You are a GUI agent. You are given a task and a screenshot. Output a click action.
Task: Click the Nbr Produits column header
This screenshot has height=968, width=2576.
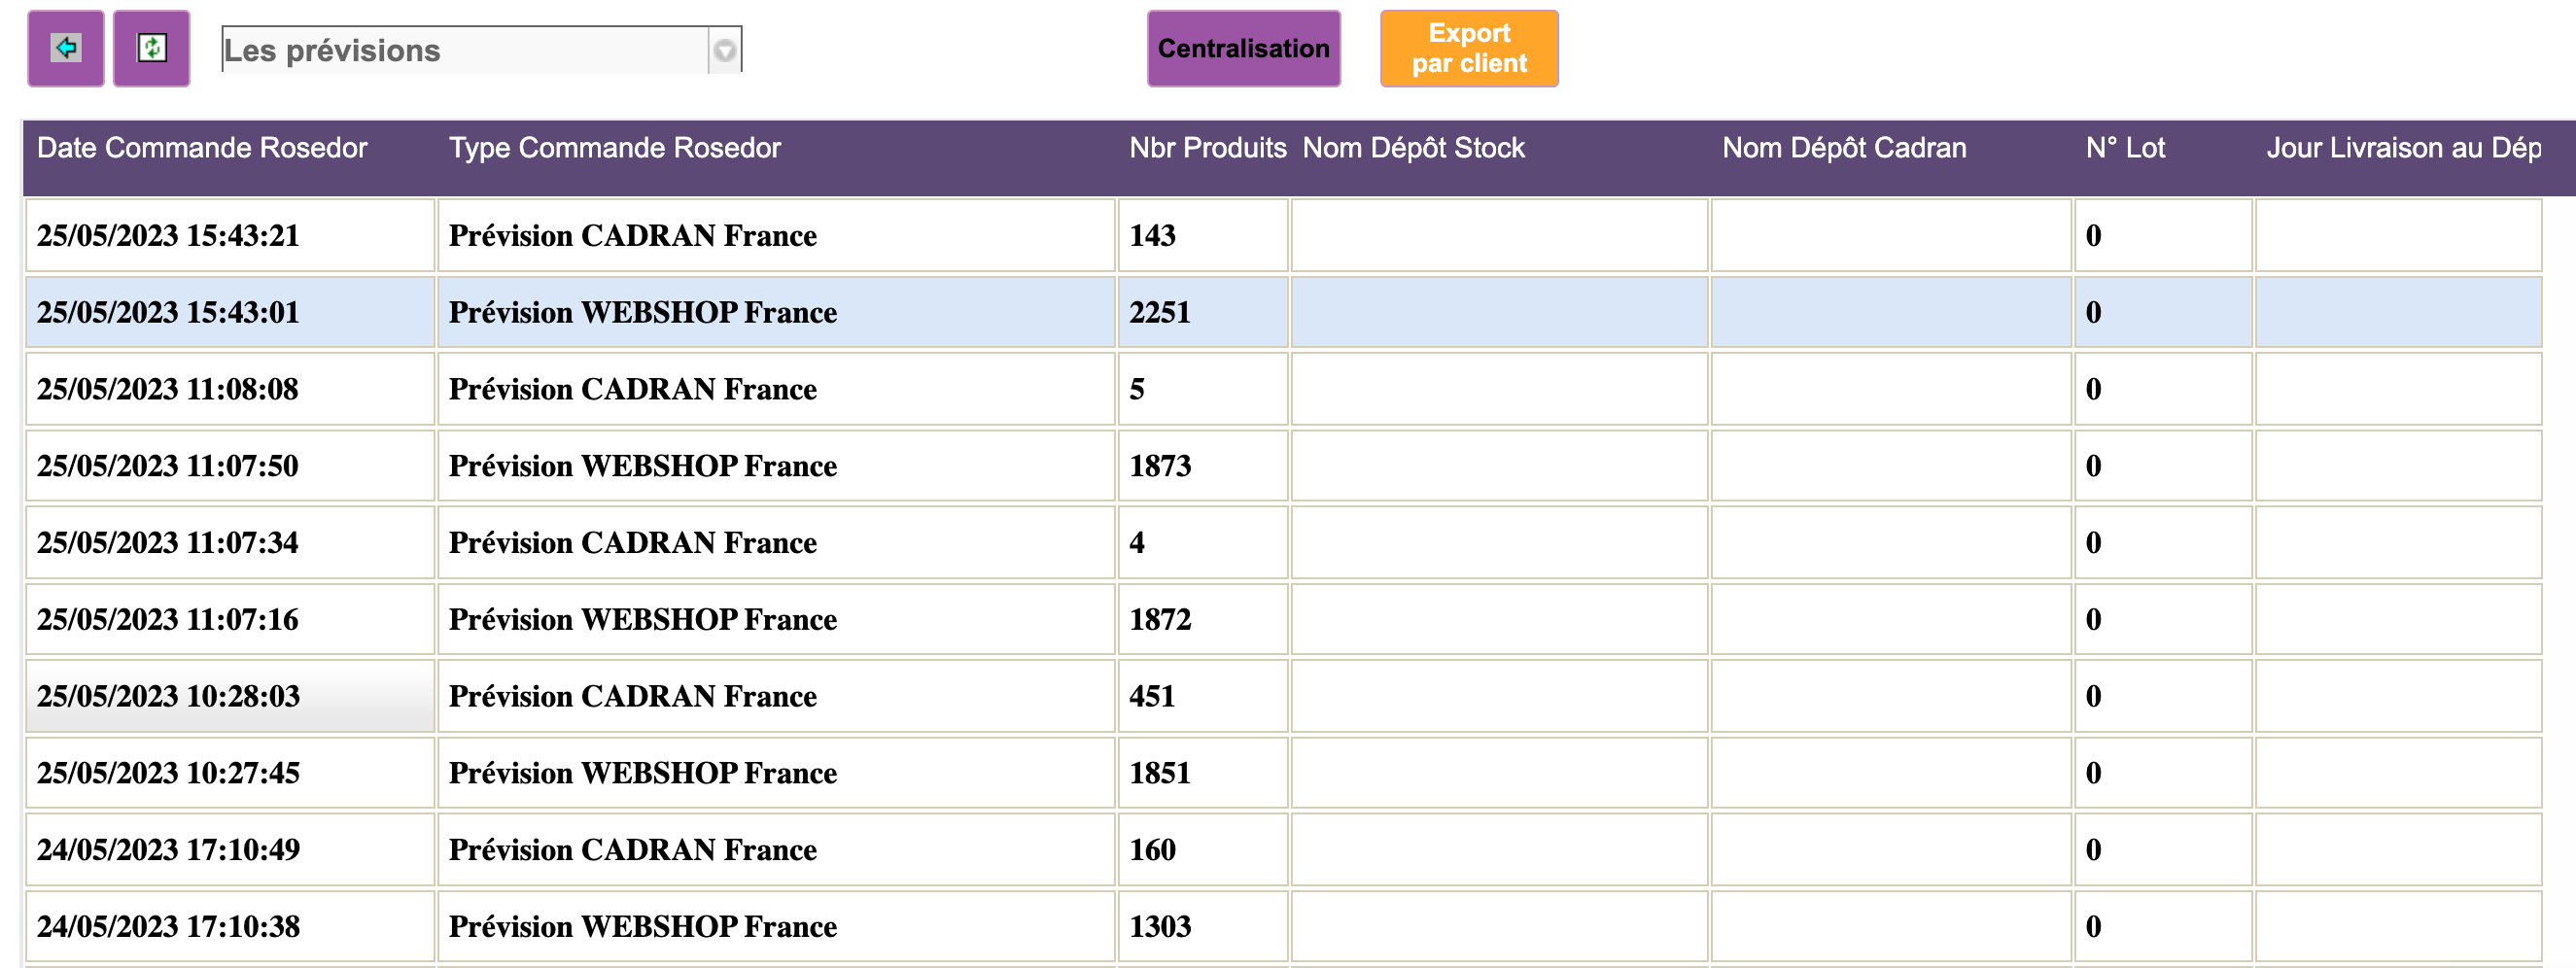(1207, 148)
